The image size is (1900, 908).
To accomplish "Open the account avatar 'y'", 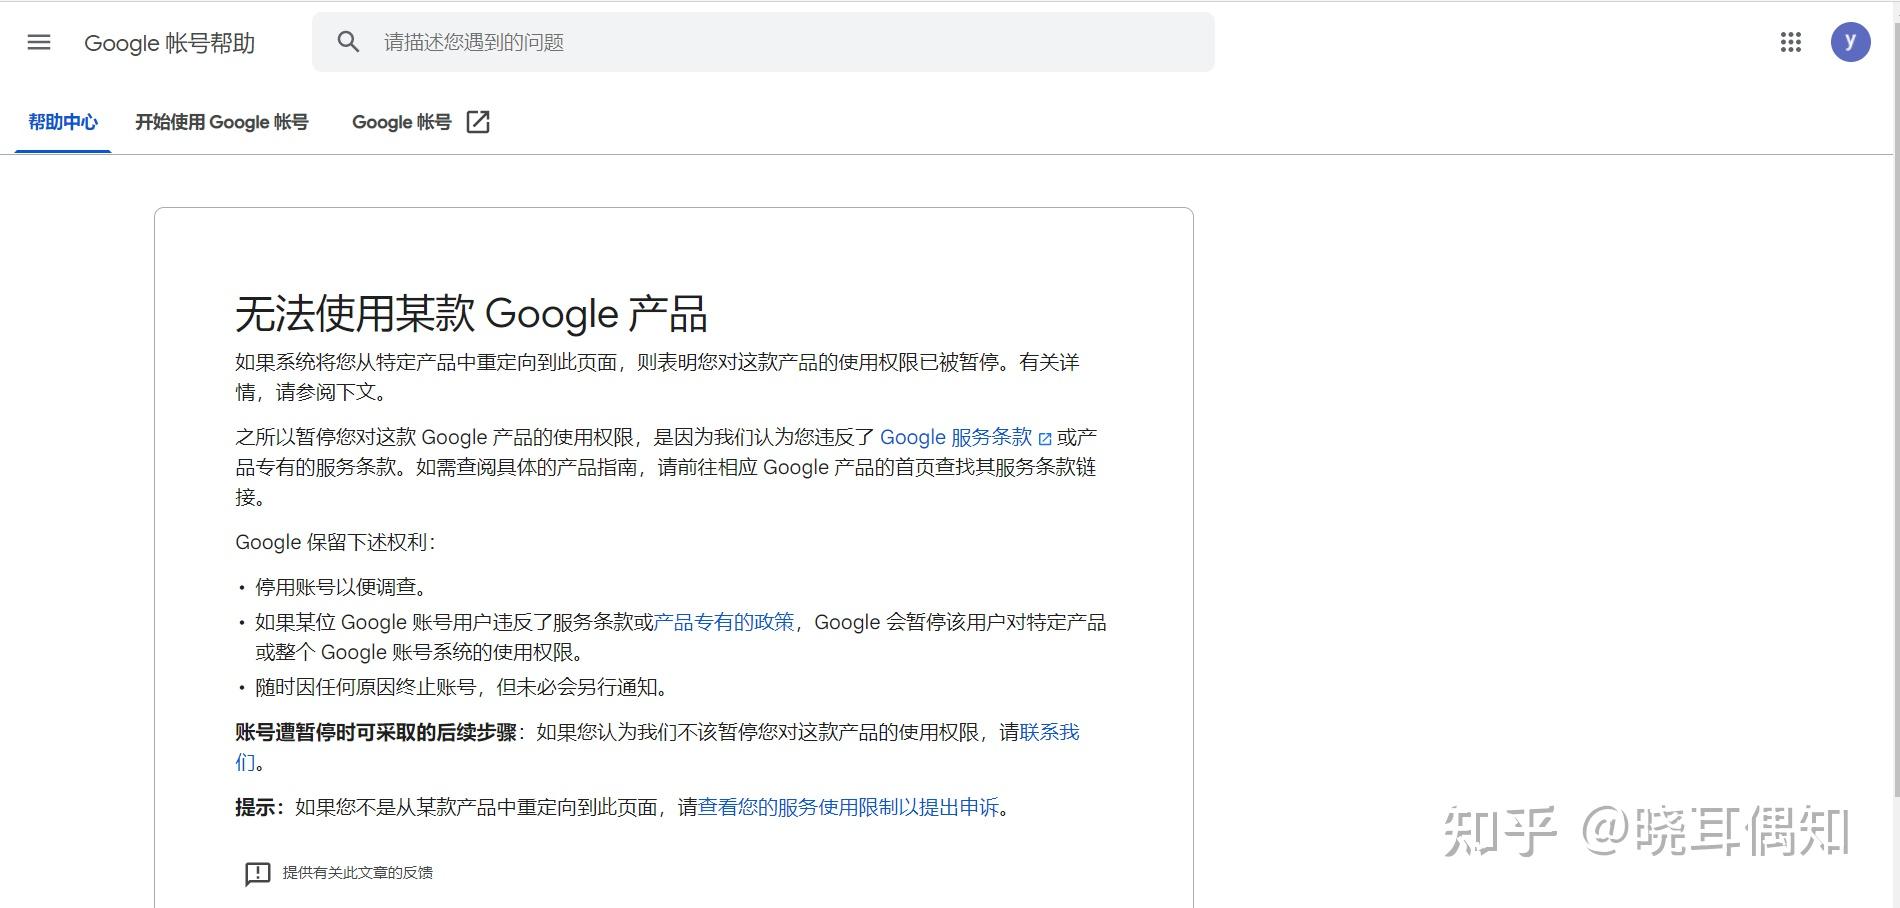I will pos(1850,42).
